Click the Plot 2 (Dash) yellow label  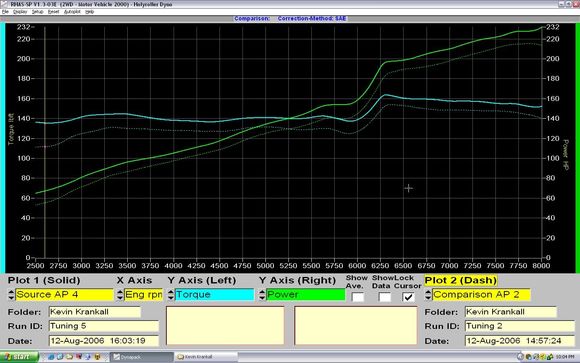coord(461,280)
